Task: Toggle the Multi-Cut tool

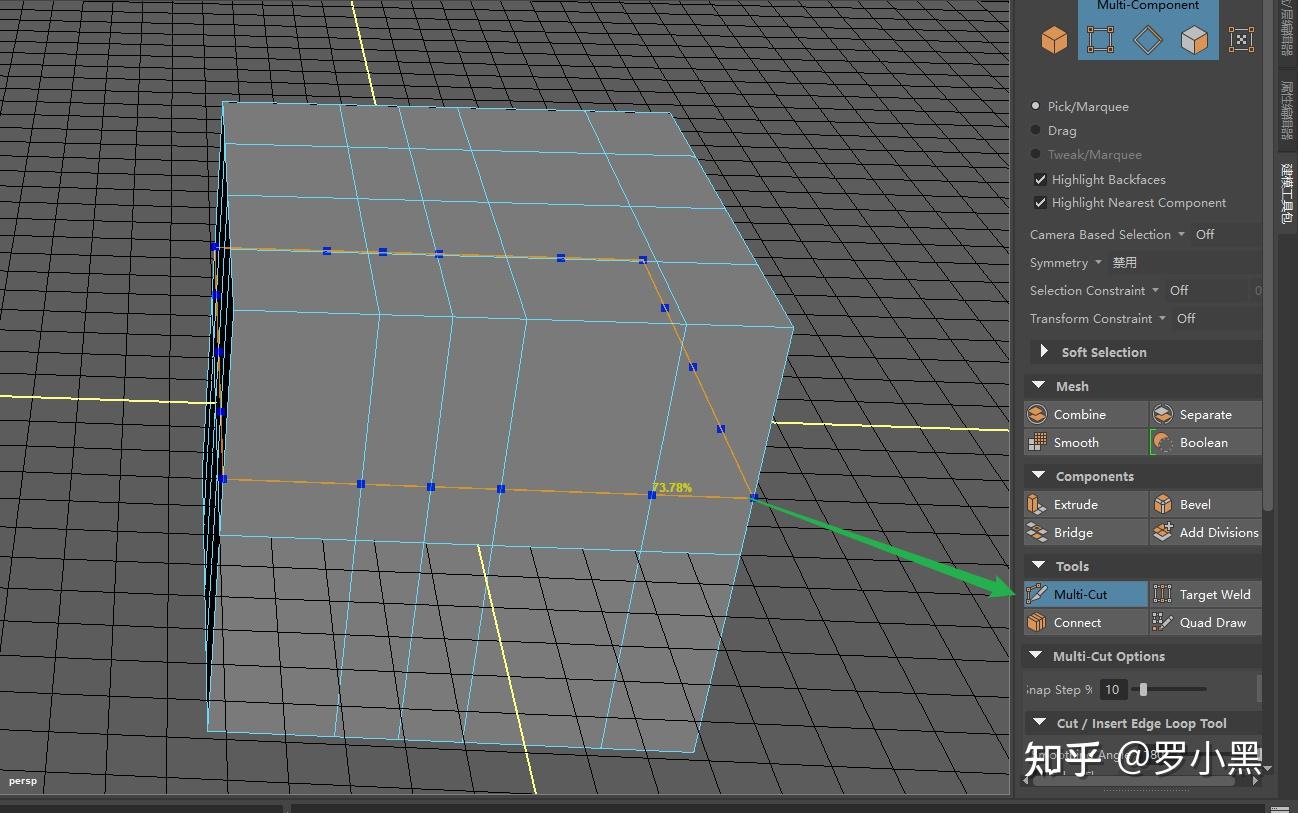Action: coord(1086,594)
